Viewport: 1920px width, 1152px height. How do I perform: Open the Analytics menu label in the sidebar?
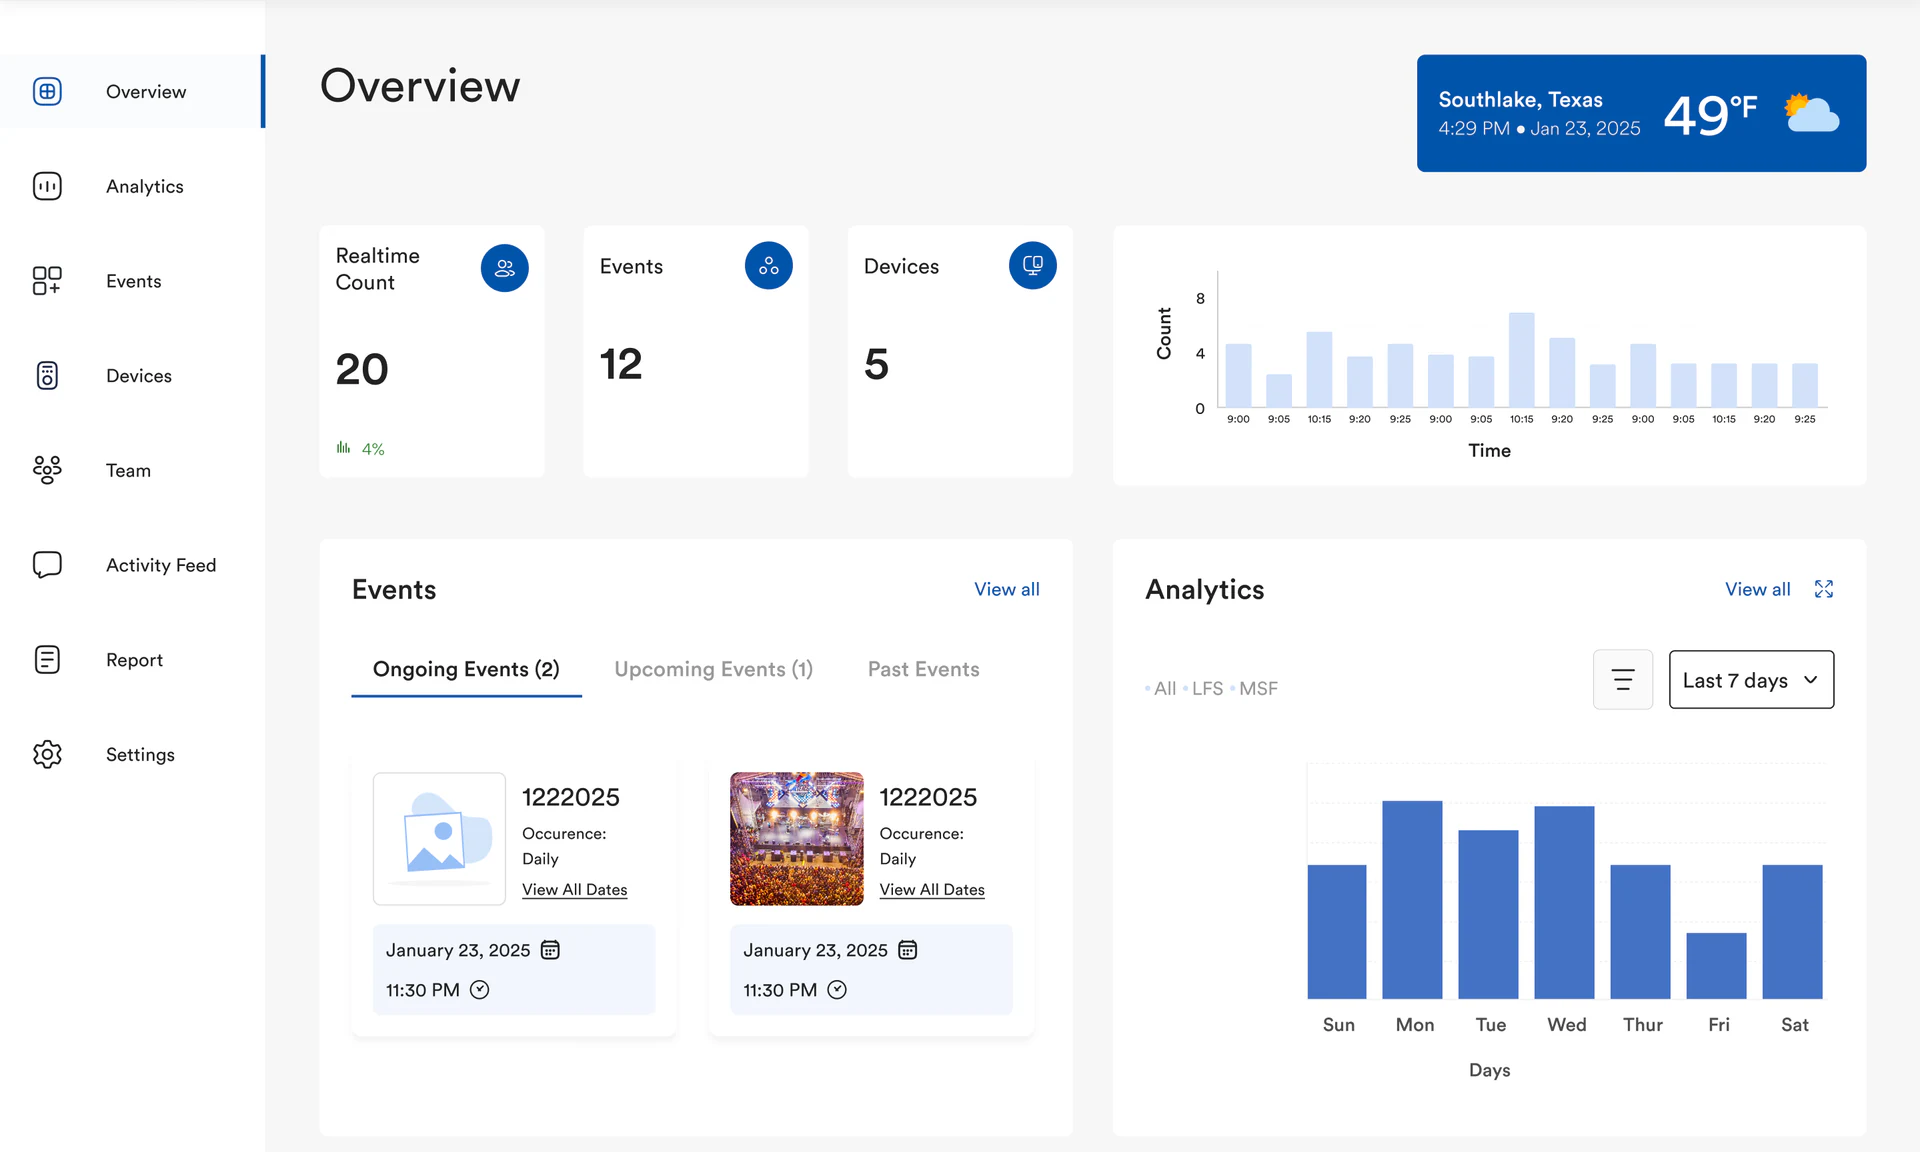pos(145,186)
